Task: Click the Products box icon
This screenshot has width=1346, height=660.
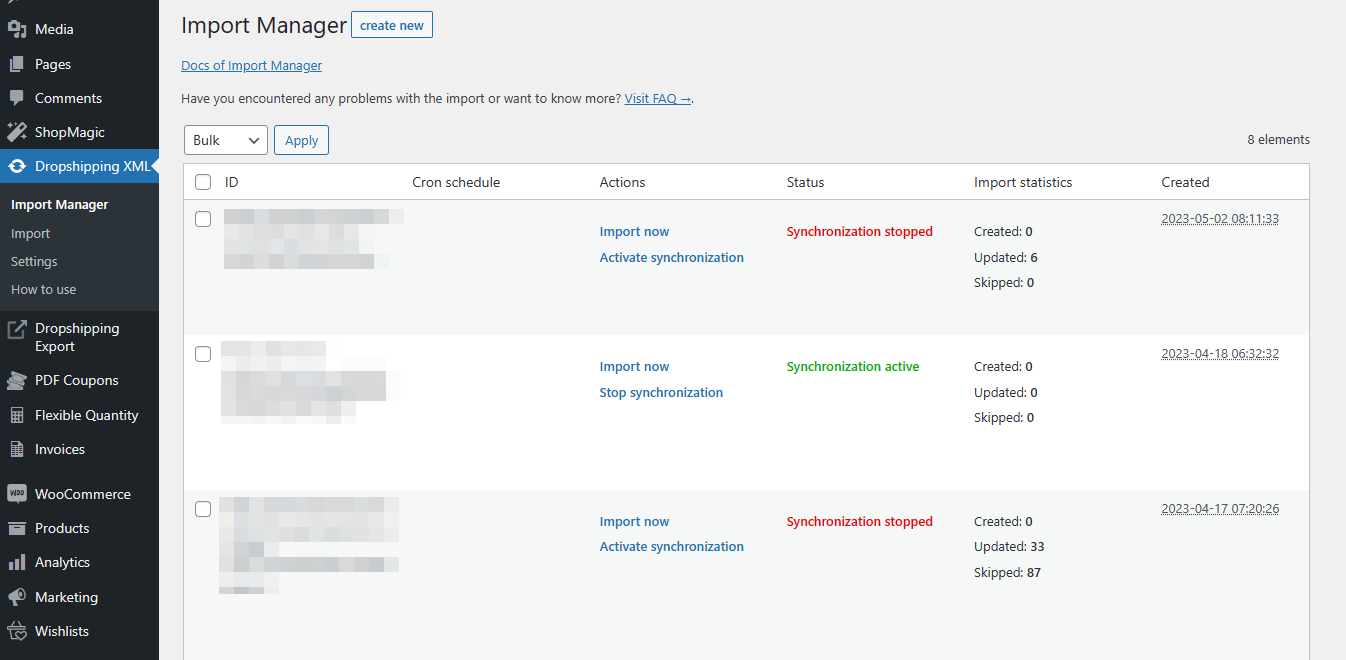Action: pyautogui.click(x=17, y=528)
